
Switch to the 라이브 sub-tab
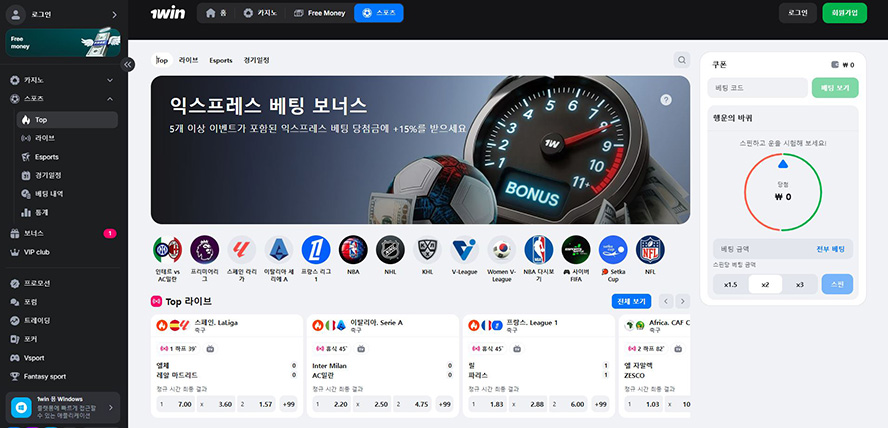[x=189, y=60]
